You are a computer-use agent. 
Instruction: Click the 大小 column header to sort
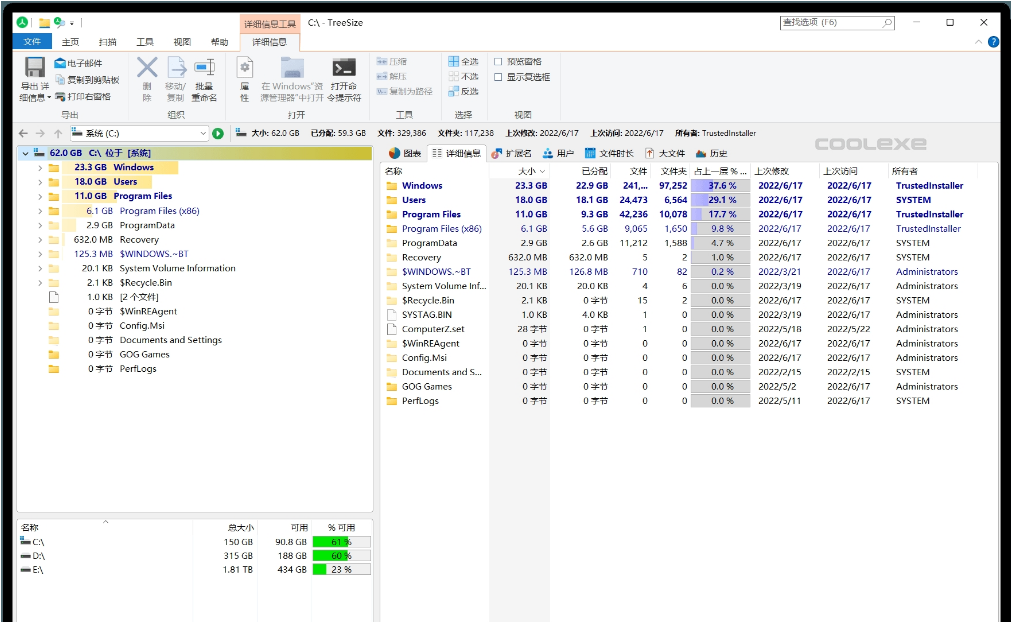(x=526, y=171)
